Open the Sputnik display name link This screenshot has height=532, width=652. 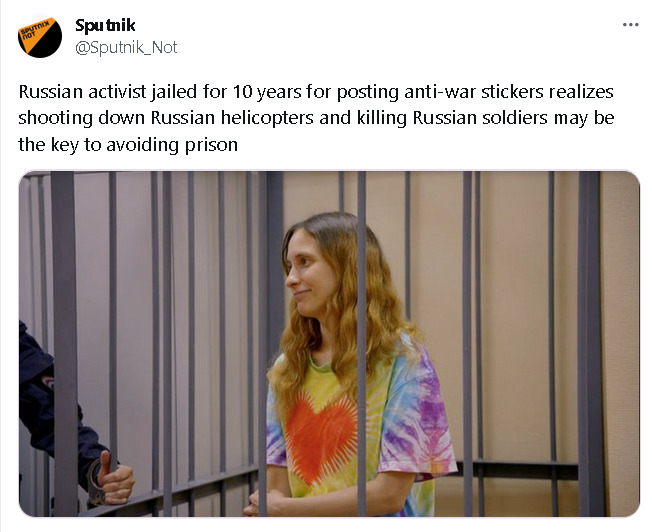[105, 25]
